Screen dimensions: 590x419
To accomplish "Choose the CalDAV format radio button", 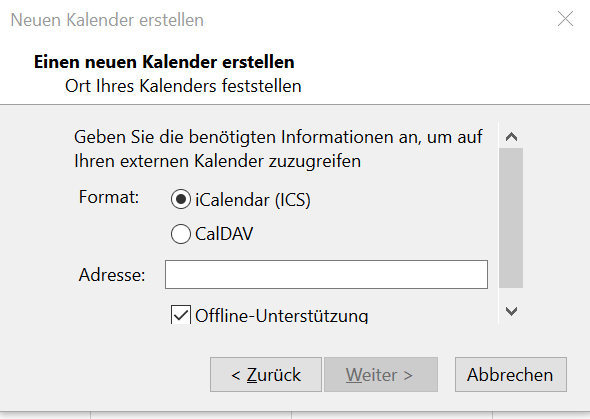I will (181, 234).
